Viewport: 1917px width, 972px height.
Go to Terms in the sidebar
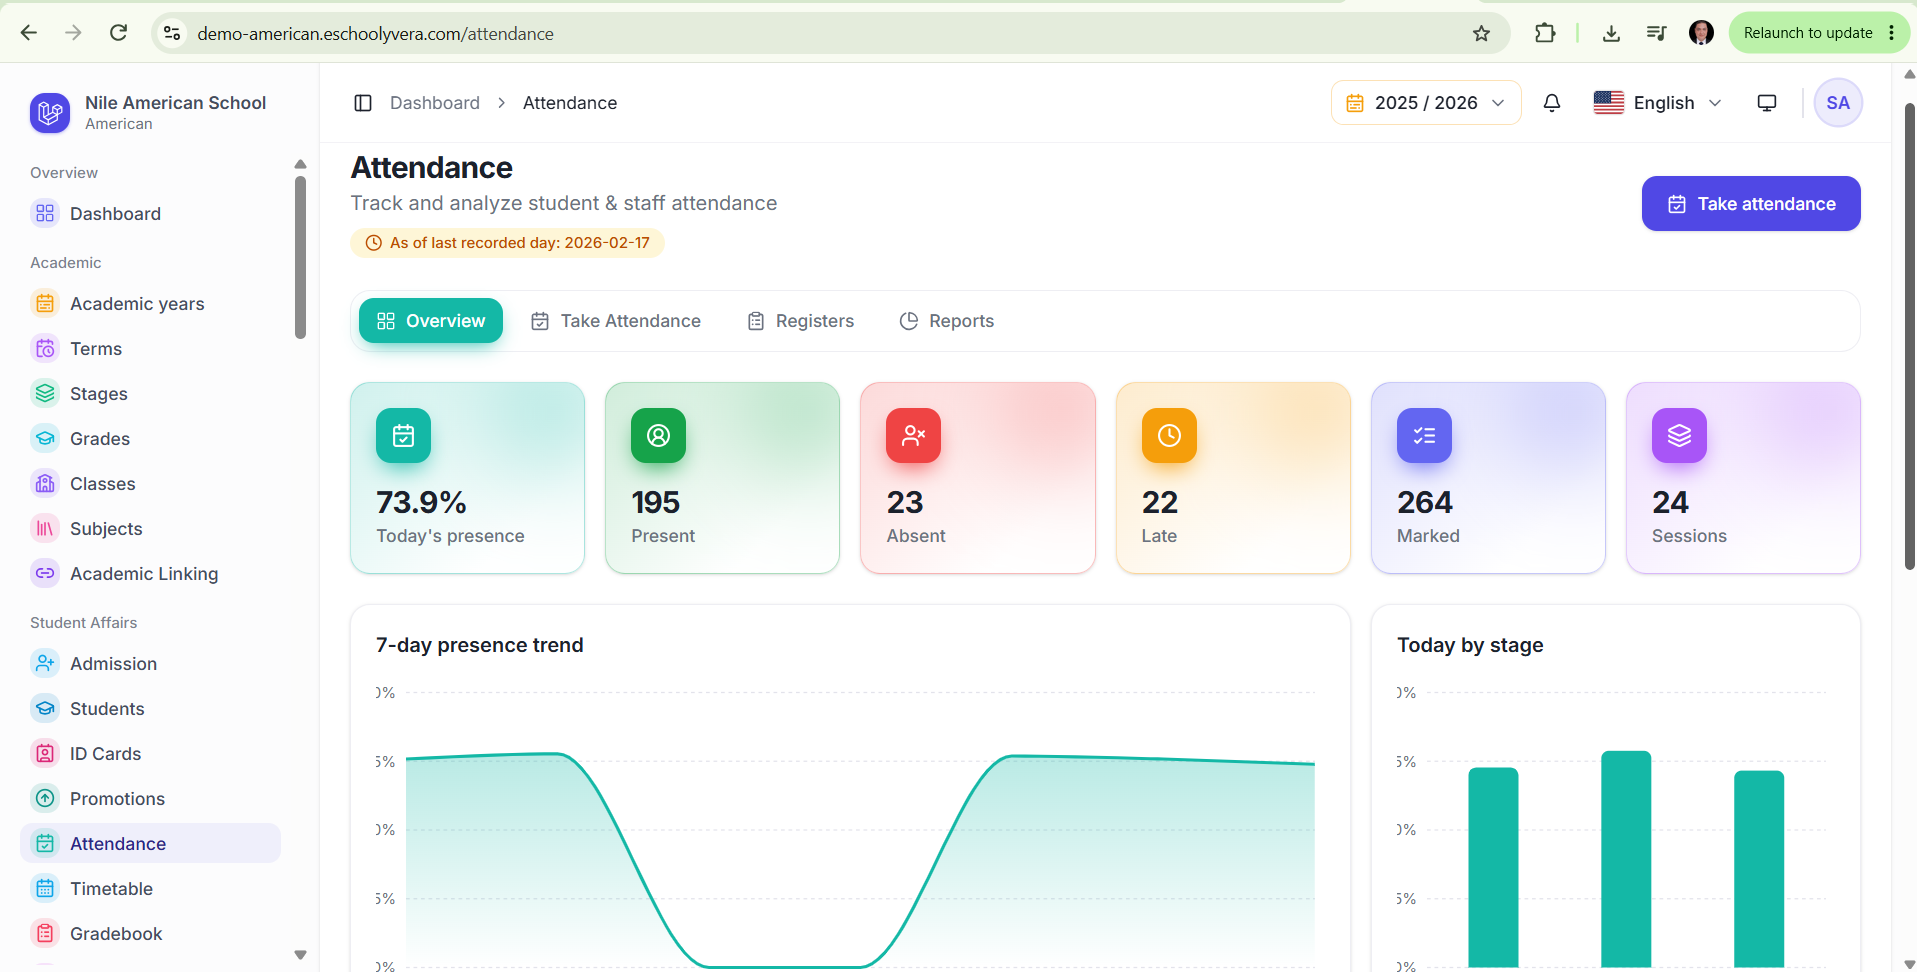150,348
